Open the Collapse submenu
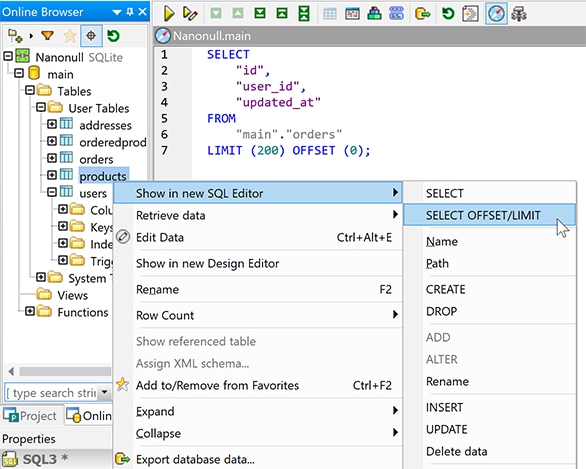Image resolution: width=586 pixels, height=469 pixels. click(x=258, y=433)
